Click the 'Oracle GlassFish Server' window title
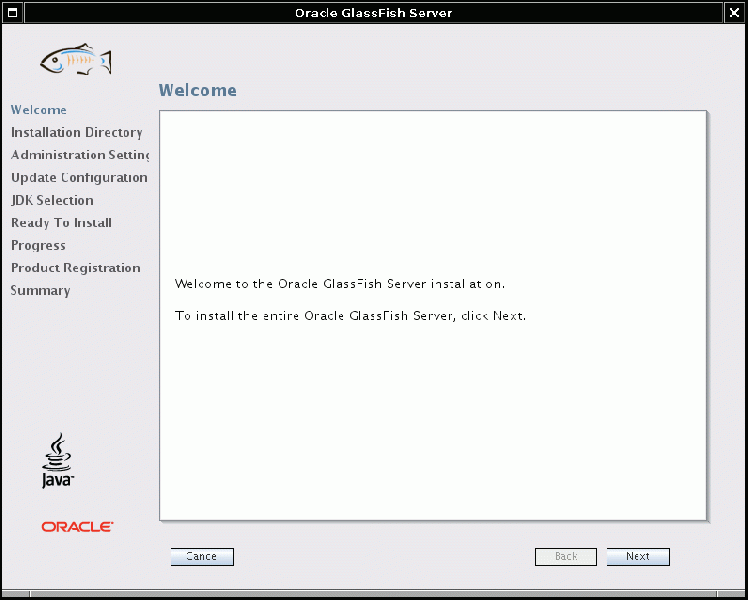Screen dimensions: 748x600 click(x=374, y=13)
